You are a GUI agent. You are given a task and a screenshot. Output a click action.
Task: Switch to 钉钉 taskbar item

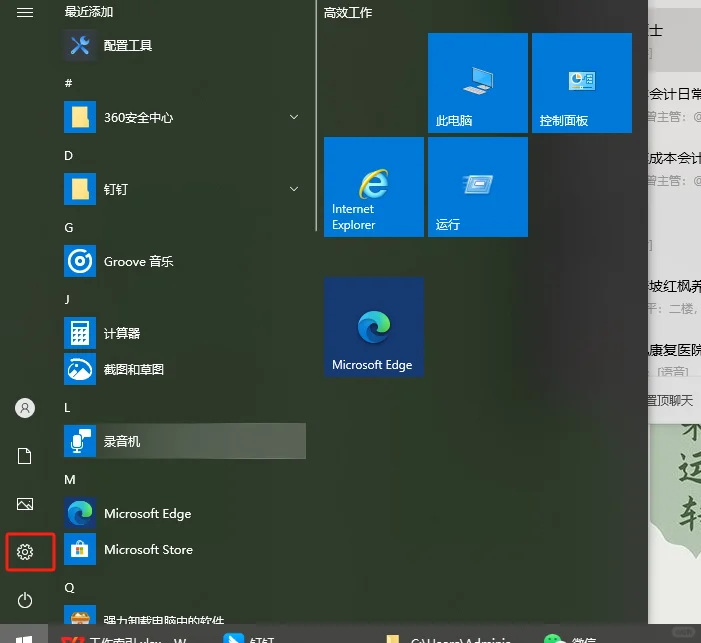point(249,637)
